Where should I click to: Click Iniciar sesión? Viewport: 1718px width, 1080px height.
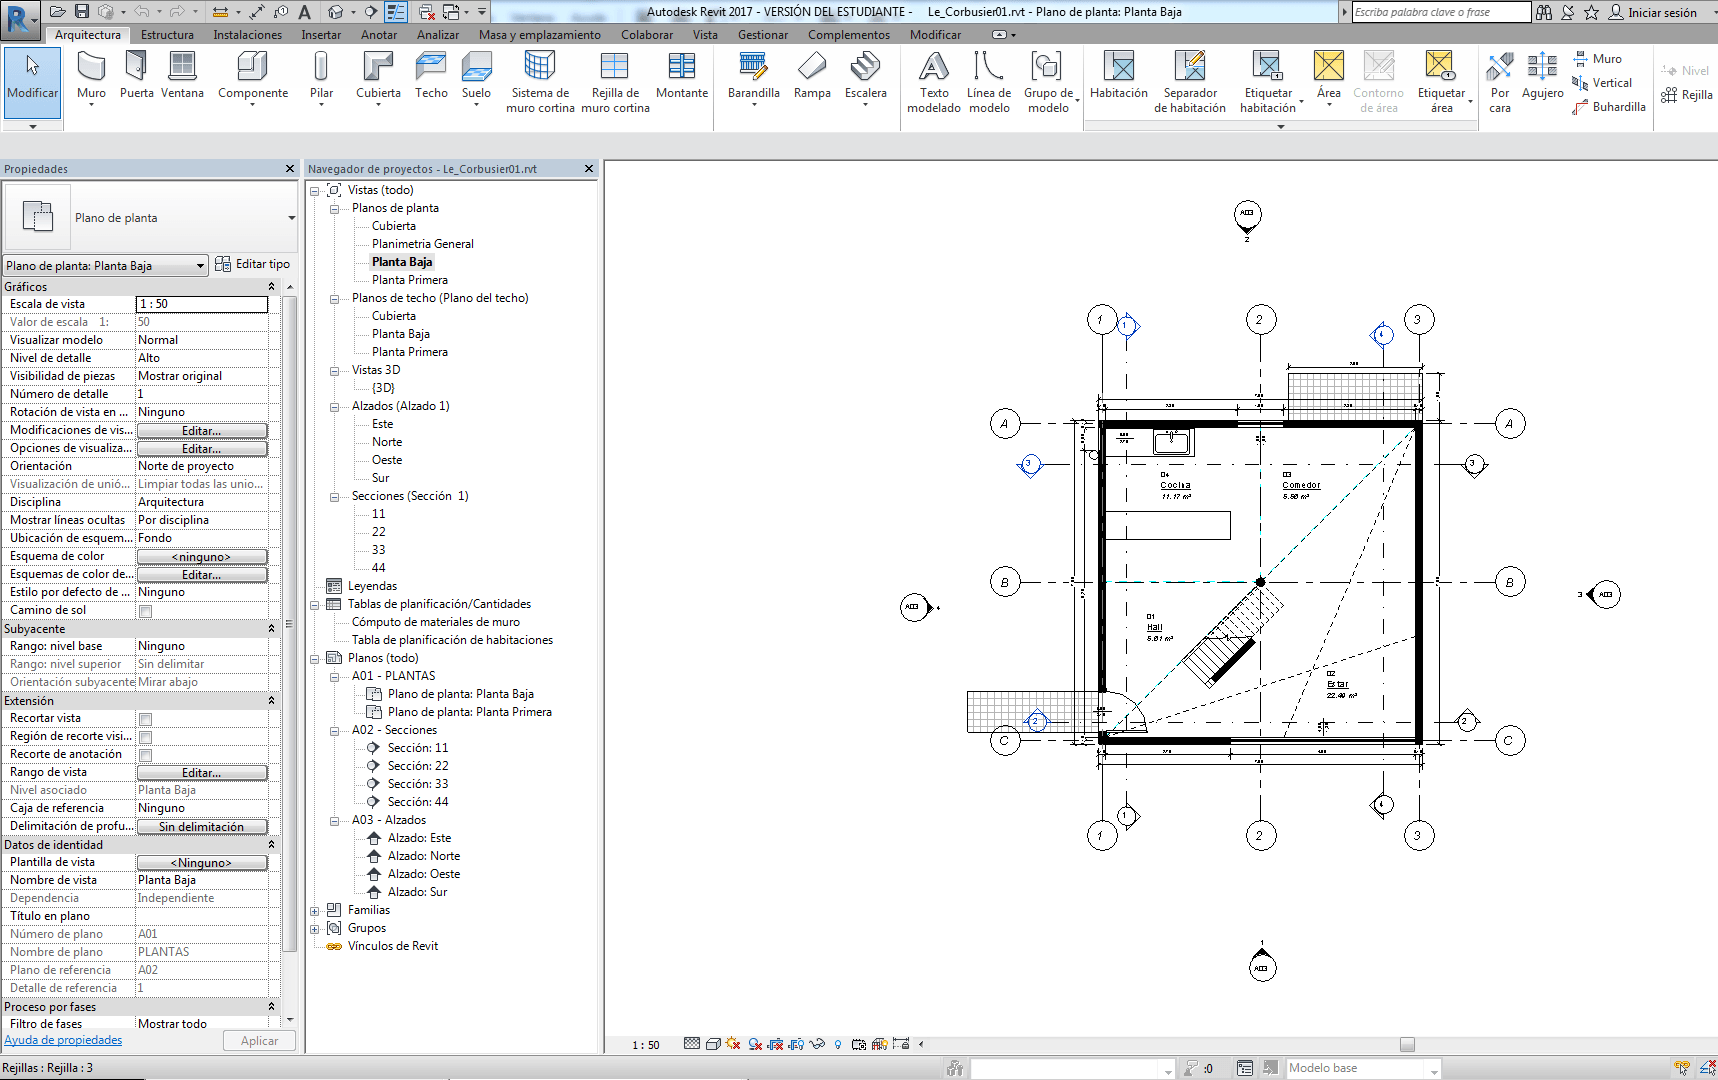pyautogui.click(x=1652, y=12)
